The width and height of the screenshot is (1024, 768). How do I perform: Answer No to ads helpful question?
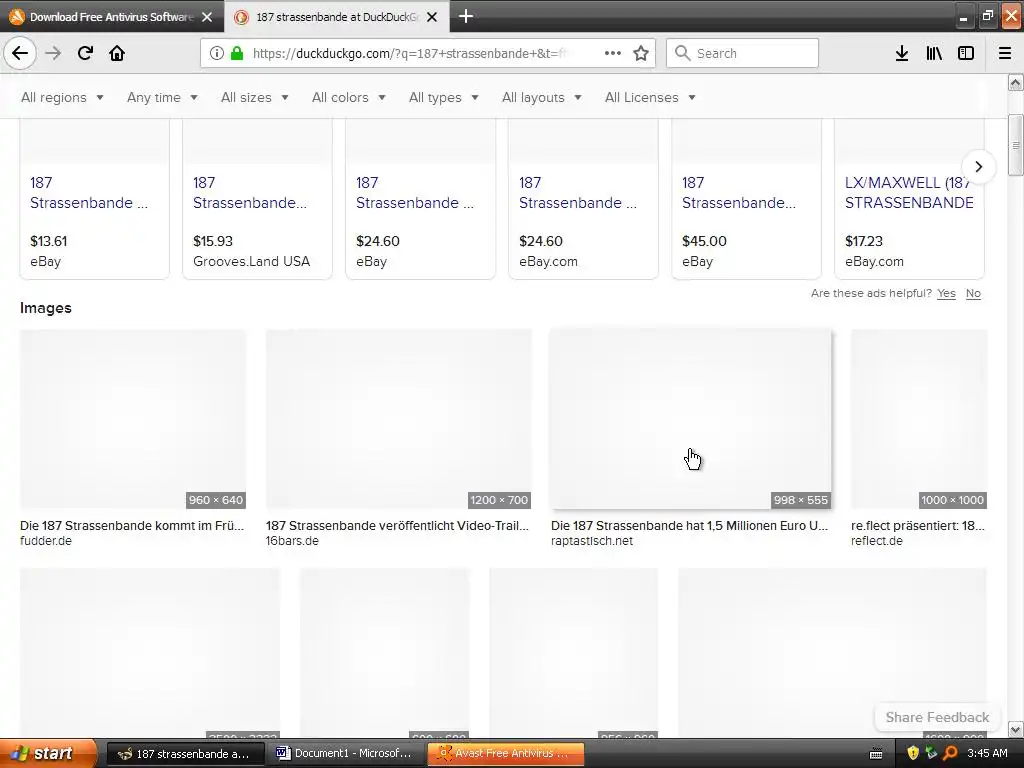tap(973, 293)
